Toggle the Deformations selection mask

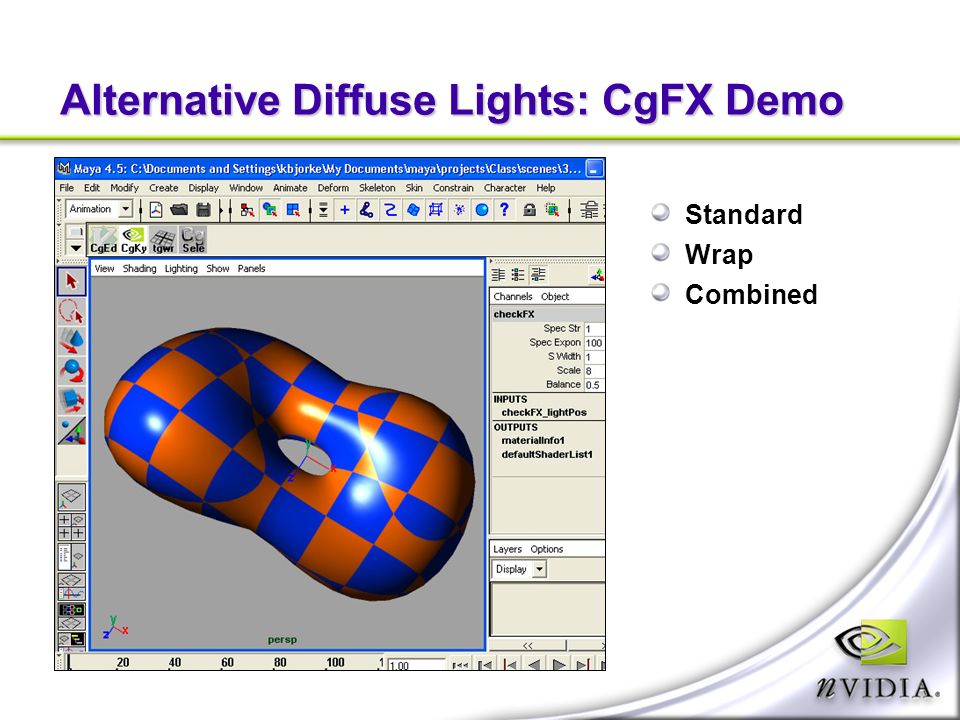(x=436, y=210)
